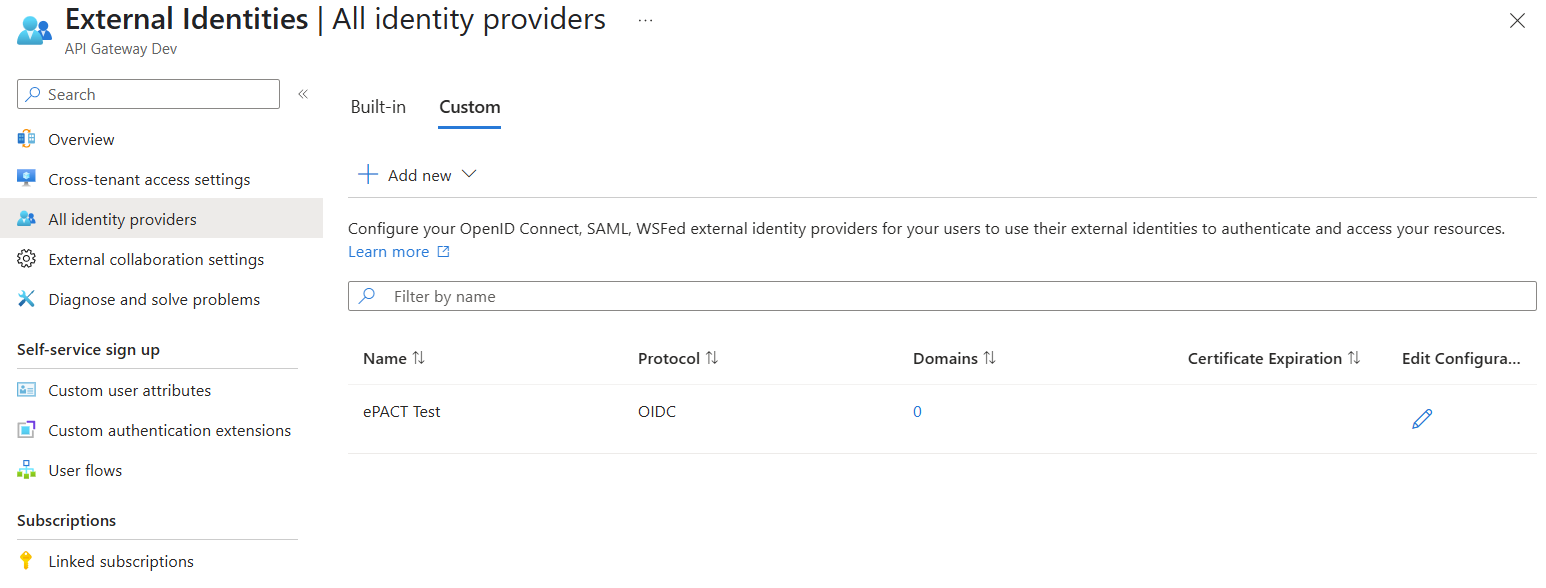Select Cross-tenant access settings in sidebar
The height and width of the screenshot is (588, 1546).
148,179
